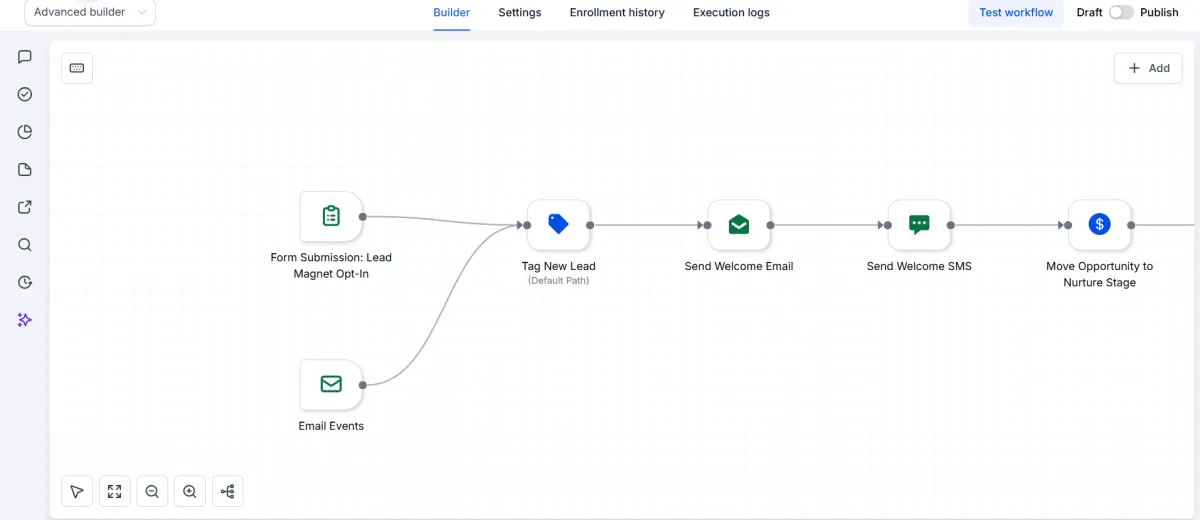The width and height of the screenshot is (1200, 520).
Task: Click the auto-layout tidy nodes icon
Action: pos(228,491)
